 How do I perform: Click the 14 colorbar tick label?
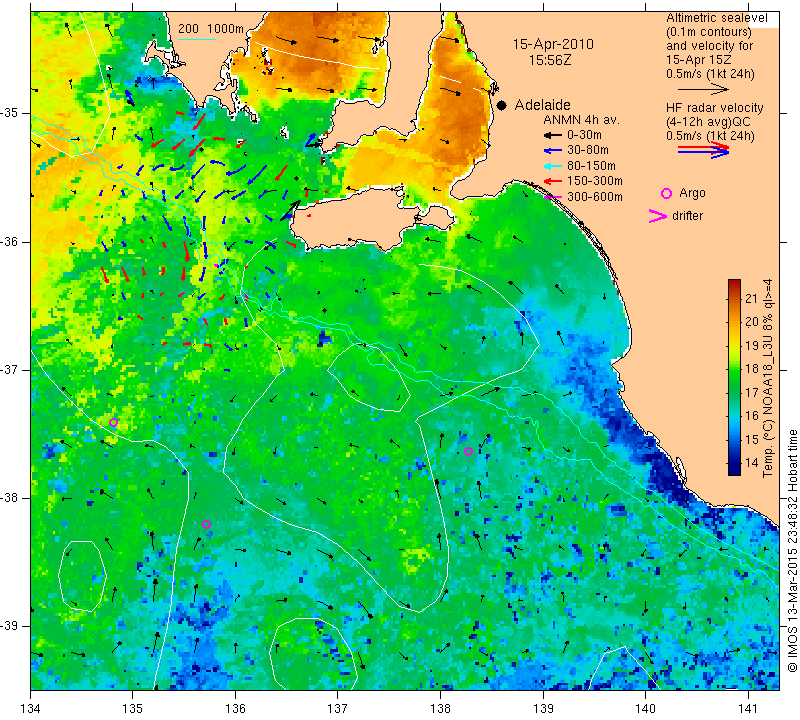pos(752,463)
